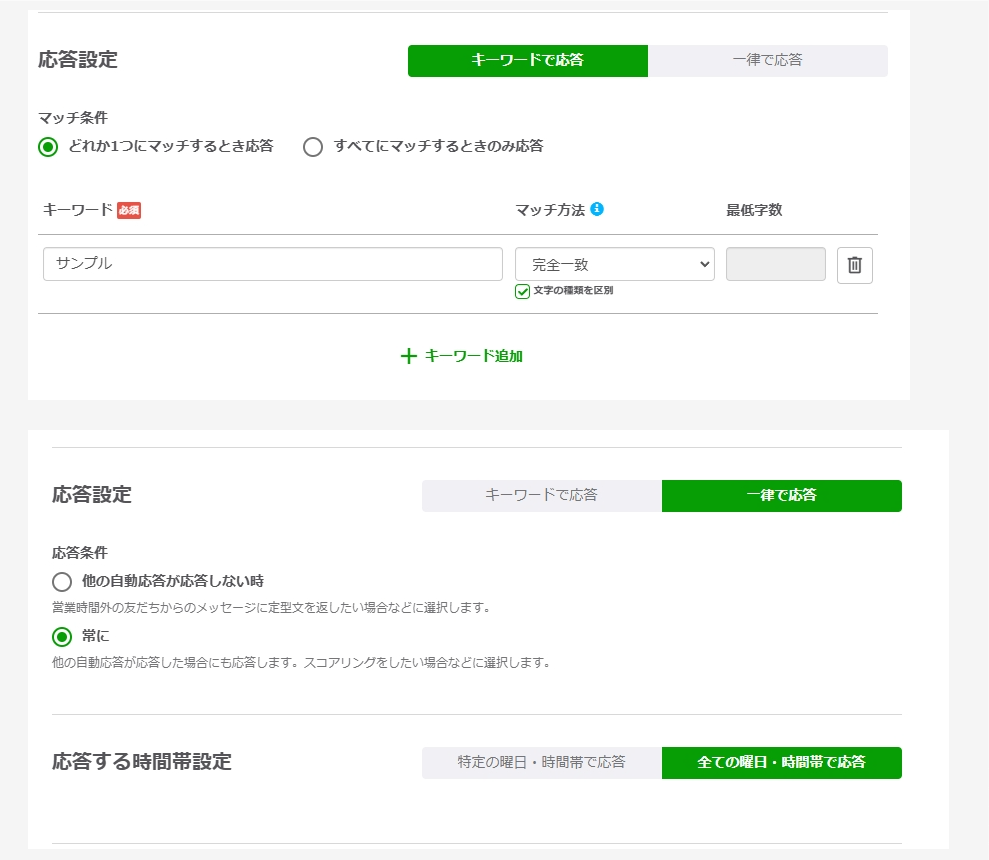Click the plus icon for キーワード追加
The height and width of the screenshot is (860, 989).
pyautogui.click(x=408, y=356)
